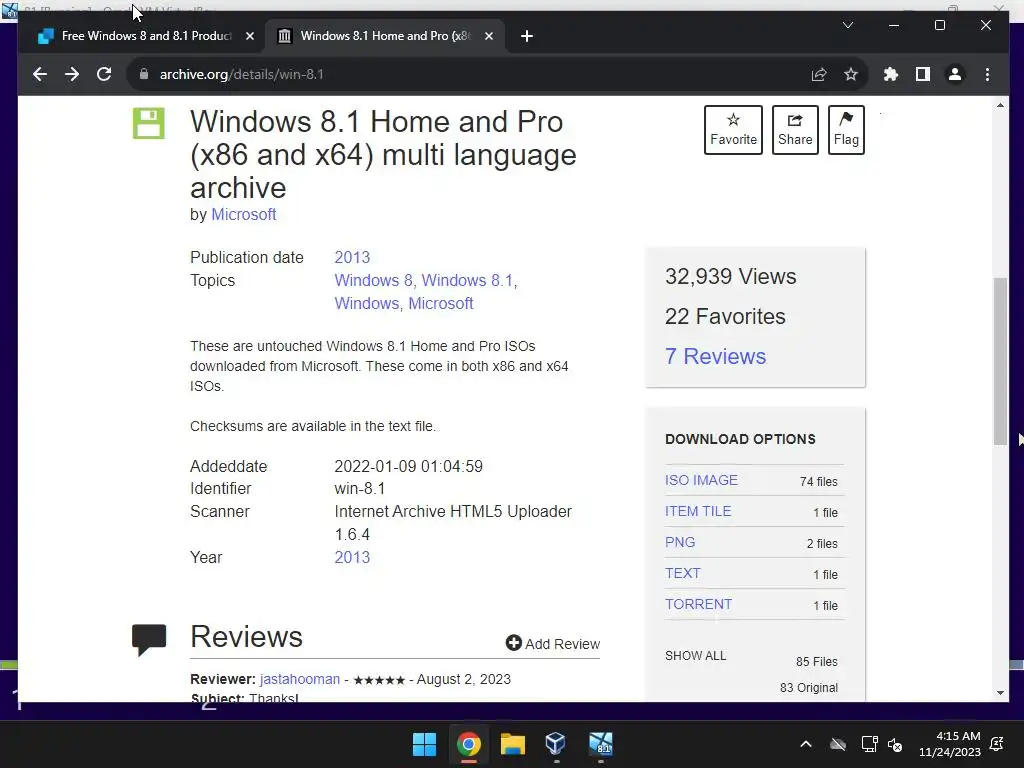Open the Publication date 2013 link
The width and height of the screenshot is (1024, 768).
(352, 257)
